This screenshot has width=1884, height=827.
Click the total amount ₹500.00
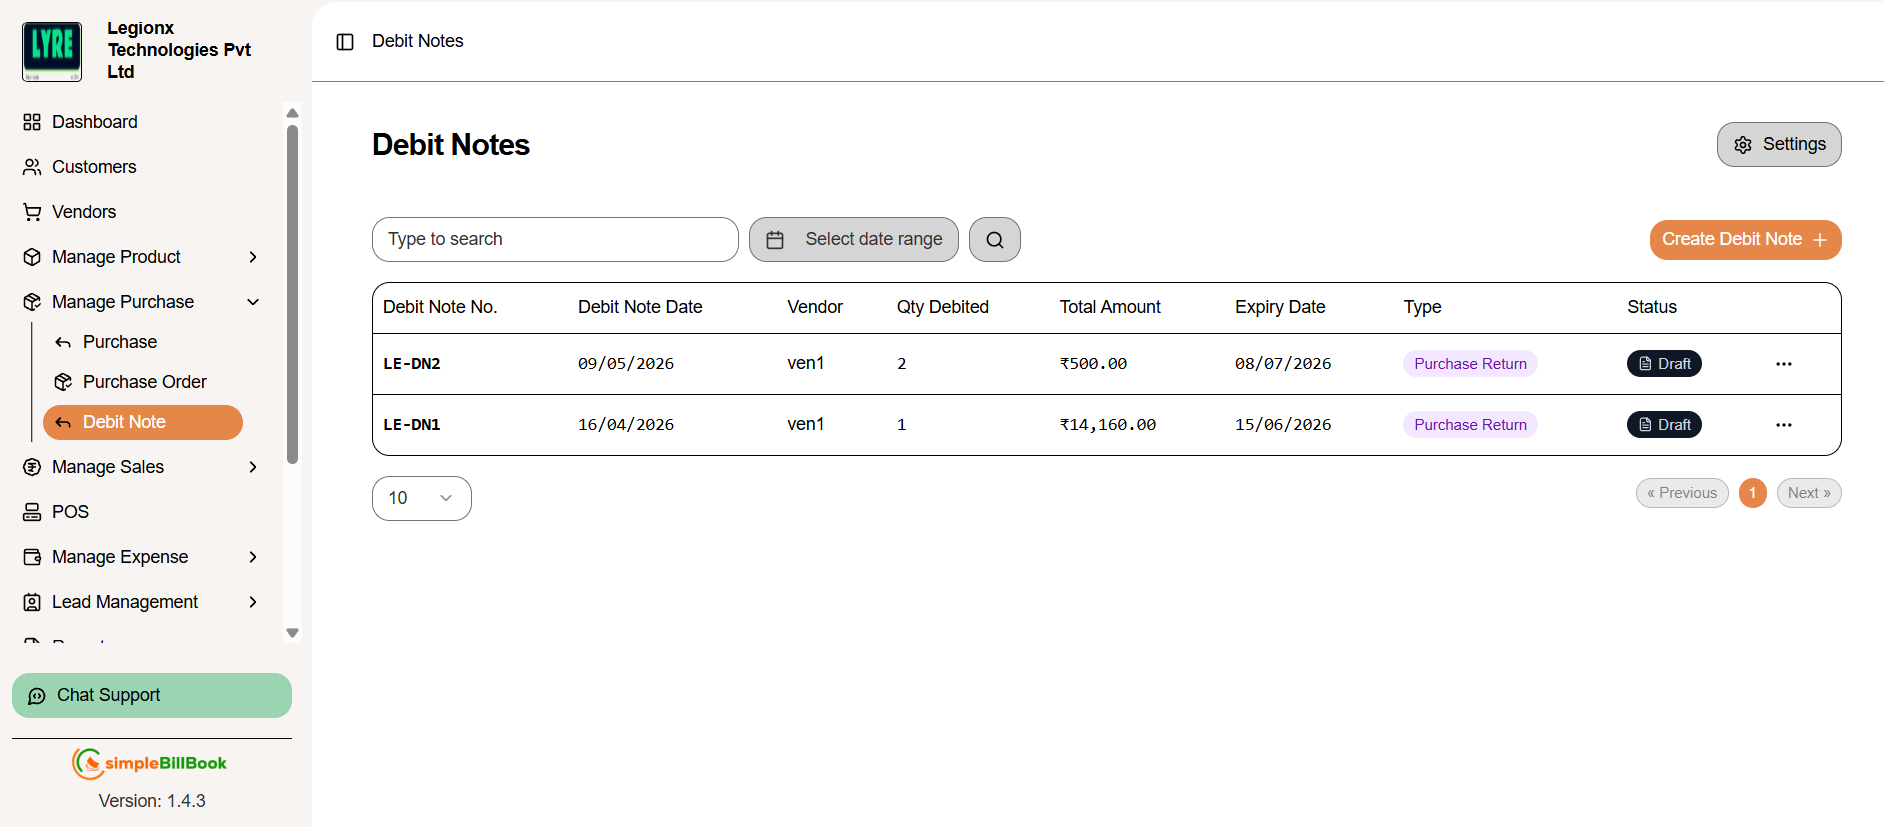point(1093,364)
